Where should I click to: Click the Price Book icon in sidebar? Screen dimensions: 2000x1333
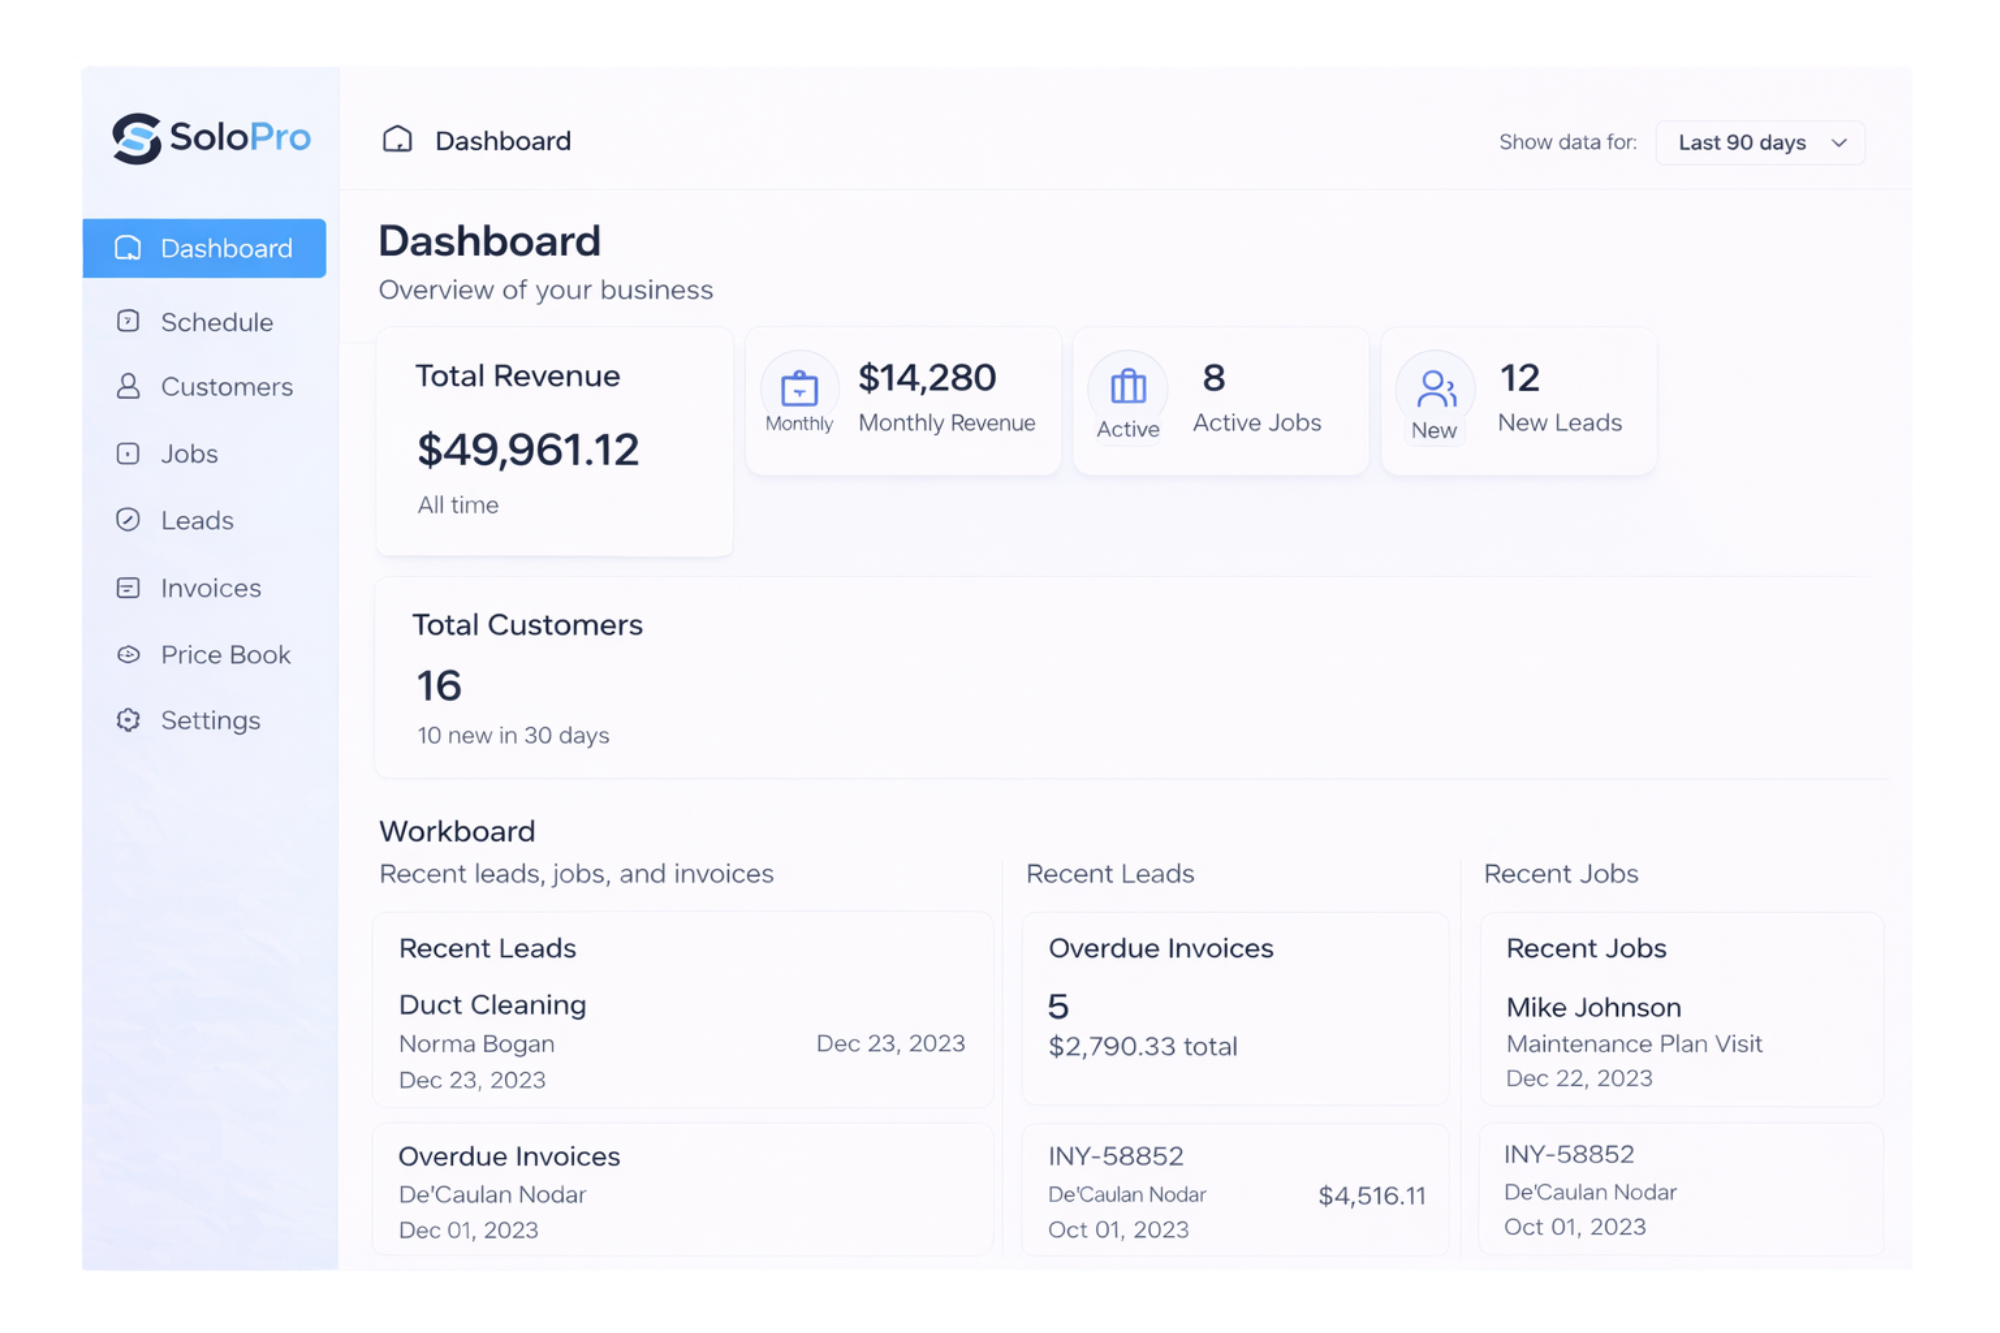tap(128, 654)
